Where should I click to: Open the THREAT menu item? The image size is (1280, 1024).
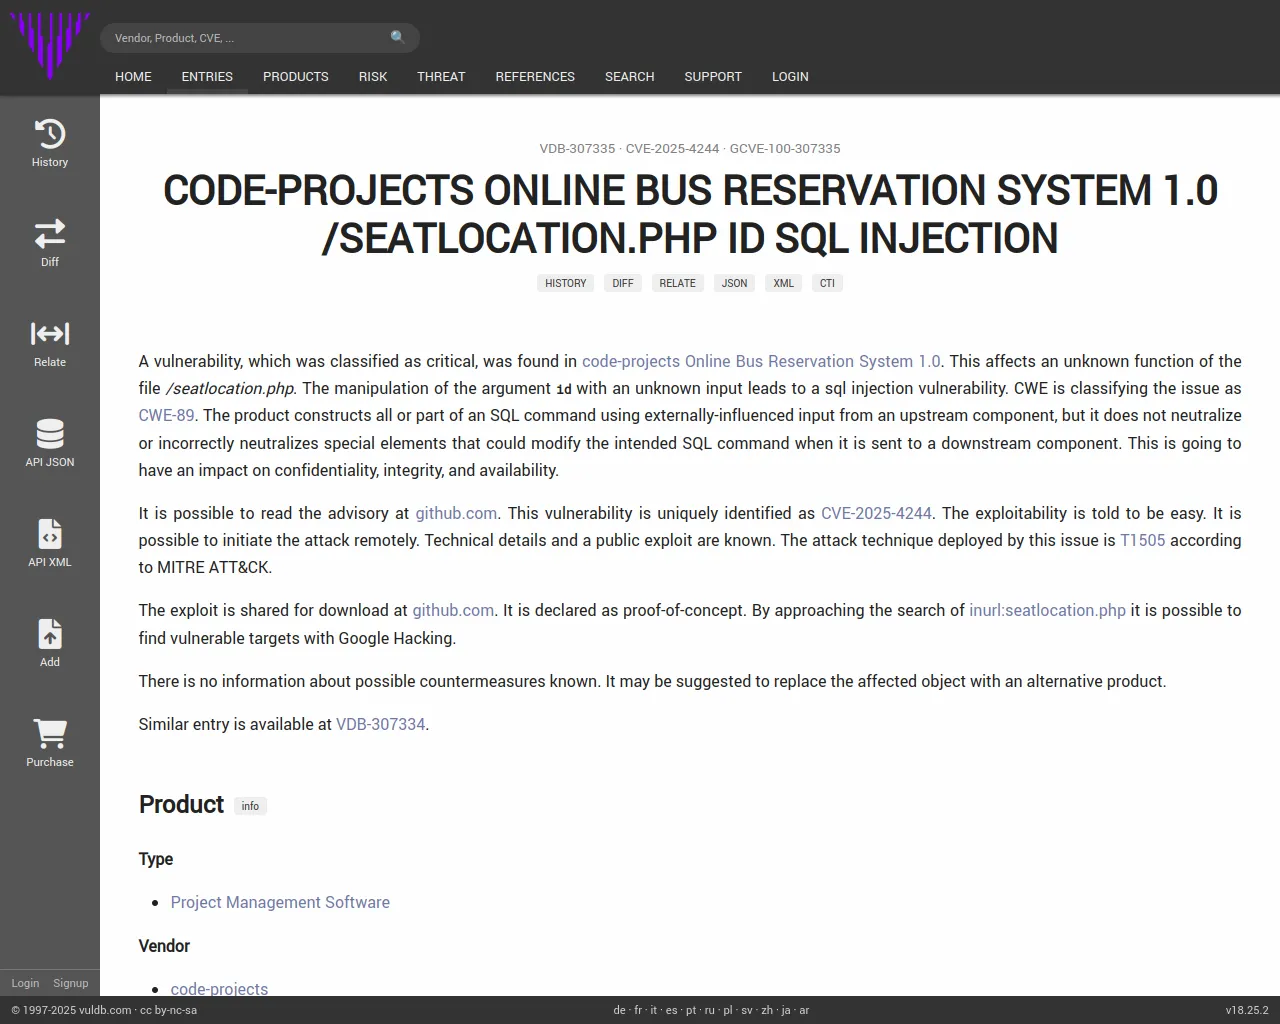point(441,76)
